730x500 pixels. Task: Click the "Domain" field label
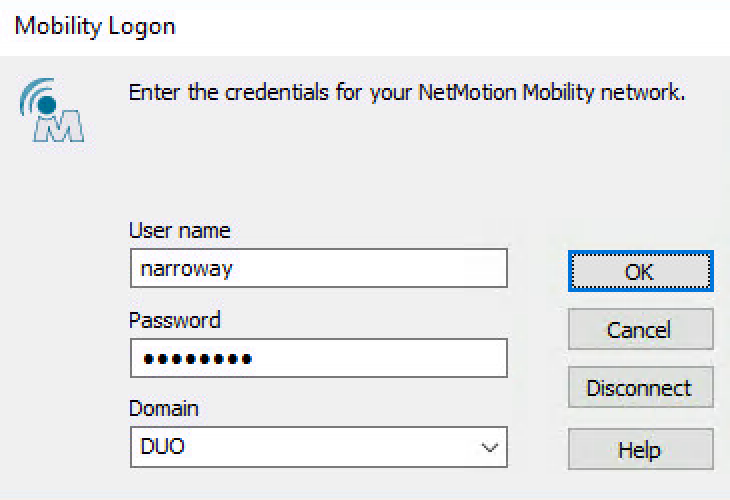164,409
